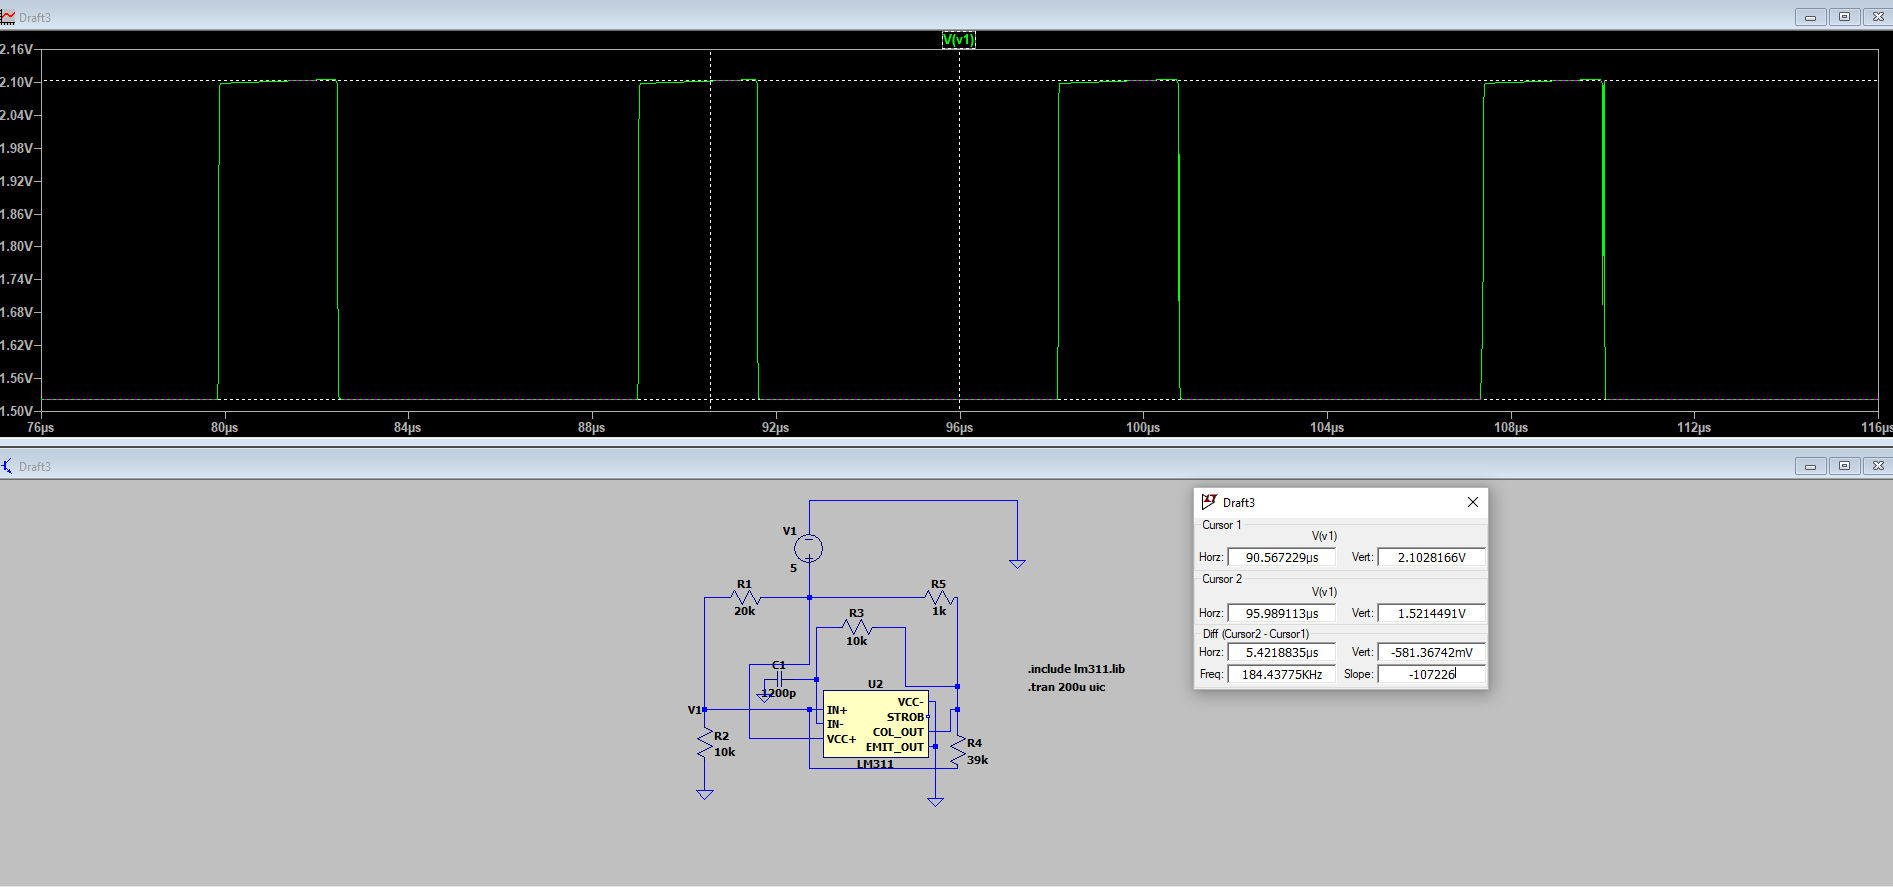The image size is (1893, 887).
Task: Click the V(v1) trace label in the plot
Action: pyautogui.click(x=958, y=40)
